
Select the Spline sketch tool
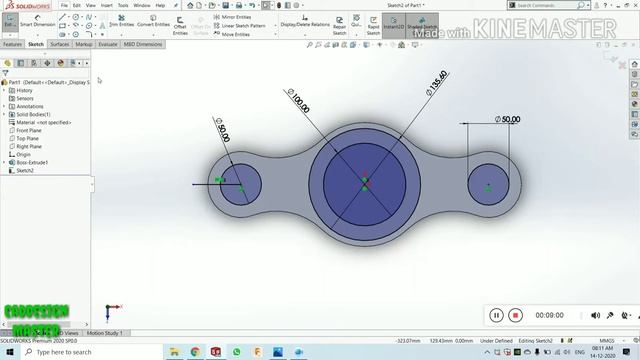[x=89, y=17]
